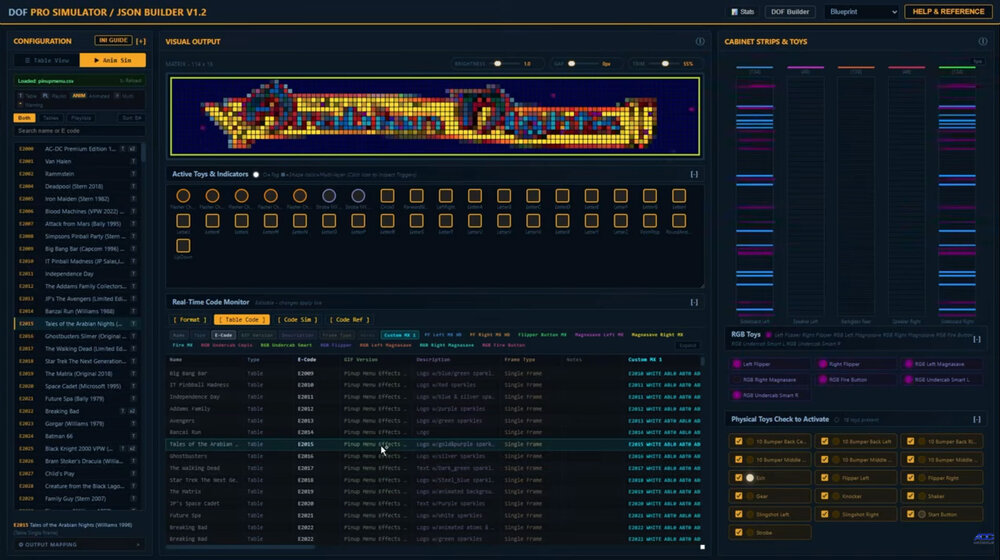Click the first purple Strobe circle indicator
Viewport: 1000px width, 560px height.
[328, 196]
